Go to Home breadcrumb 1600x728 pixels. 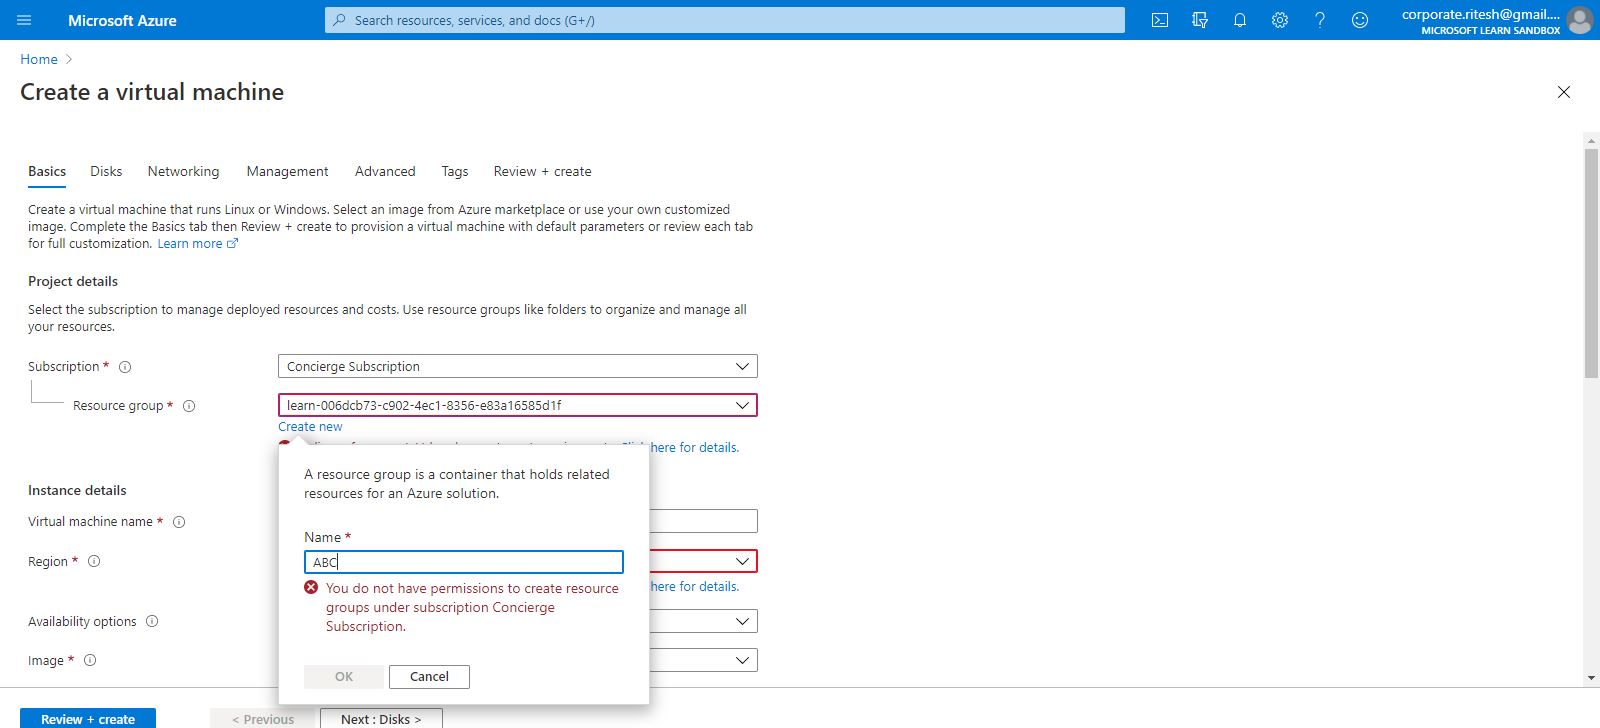pyautogui.click(x=39, y=59)
